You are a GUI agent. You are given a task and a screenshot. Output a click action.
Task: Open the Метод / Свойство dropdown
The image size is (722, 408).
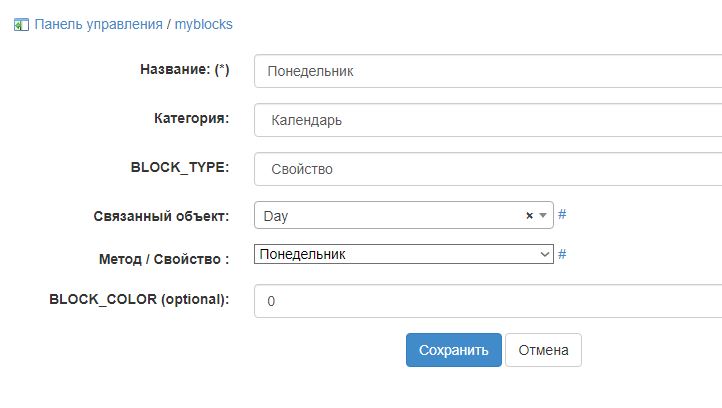pyautogui.click(x=403, y=254)
